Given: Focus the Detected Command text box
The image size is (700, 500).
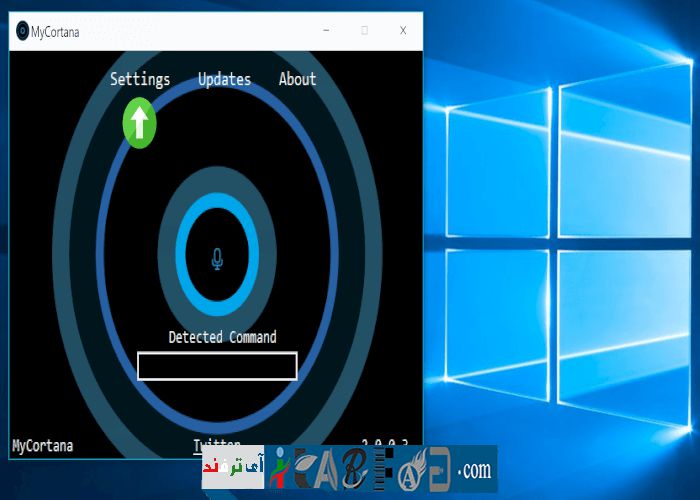Looking at the screenshot, I should [217, 366].
